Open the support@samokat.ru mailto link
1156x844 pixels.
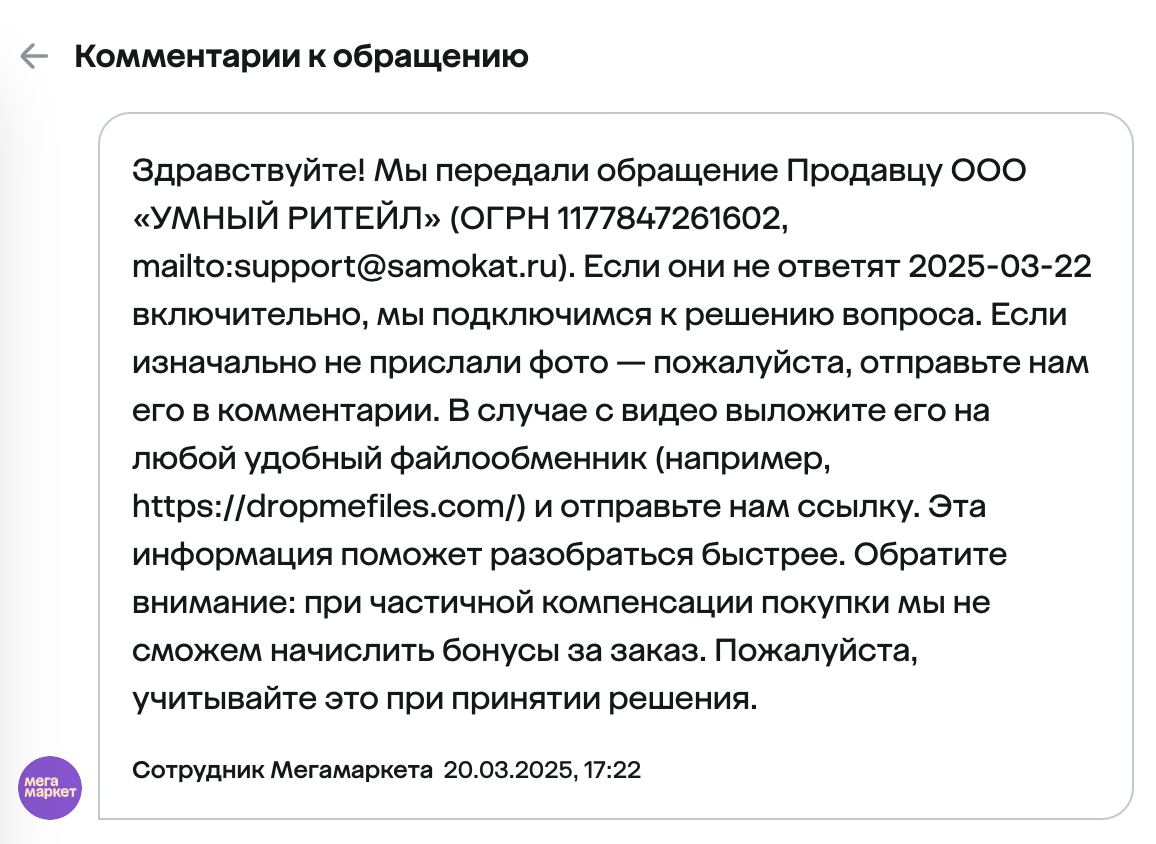350,268
